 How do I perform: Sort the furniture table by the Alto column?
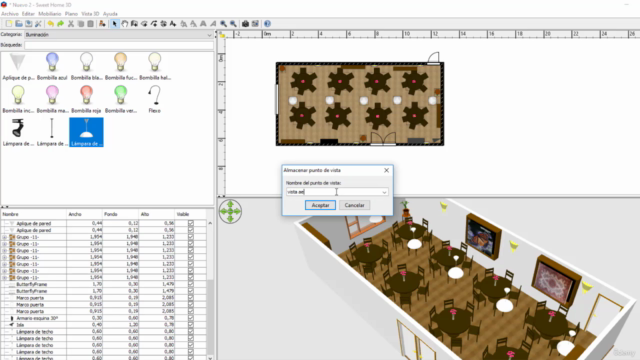[x=156, y=214]
